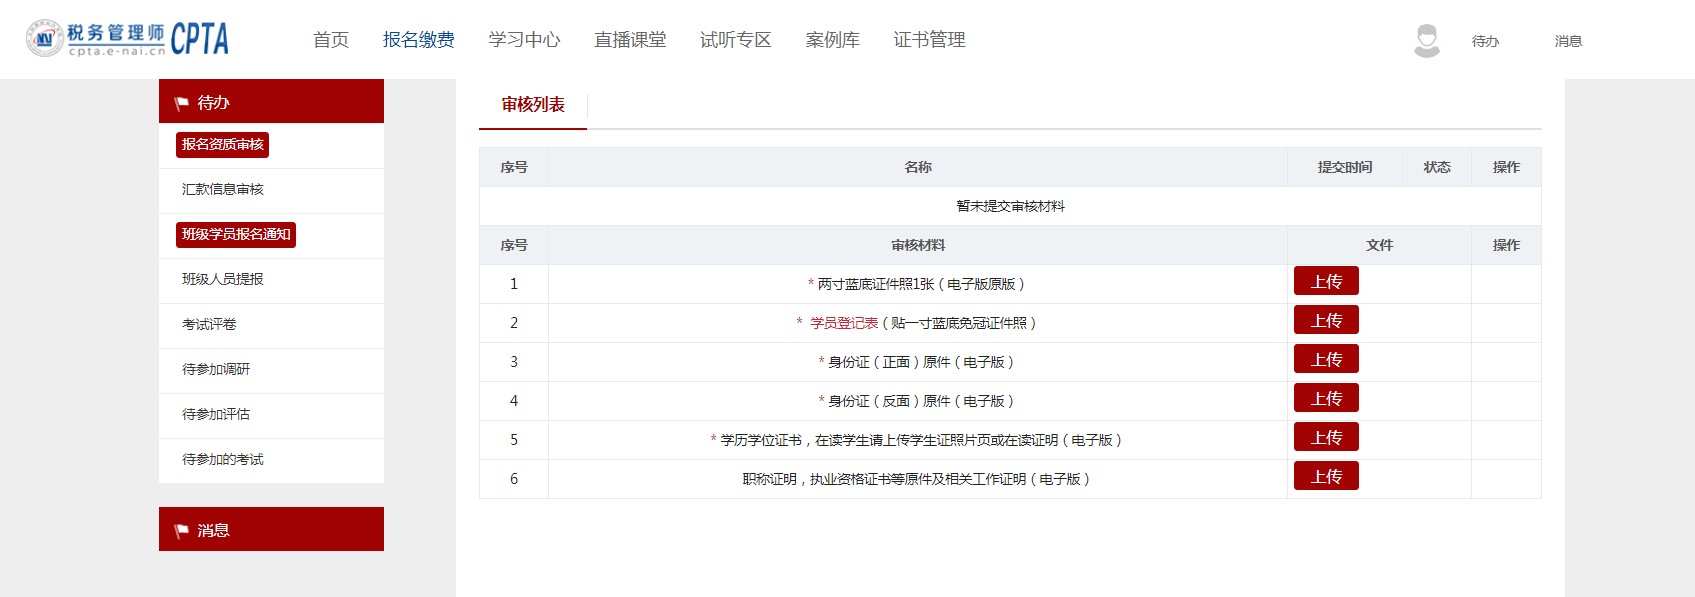Upload the 学员登记表 file
Image resolution: width=1695 pixels, height=597 pixels.
pyautogui.click(x=1326, y=320)
